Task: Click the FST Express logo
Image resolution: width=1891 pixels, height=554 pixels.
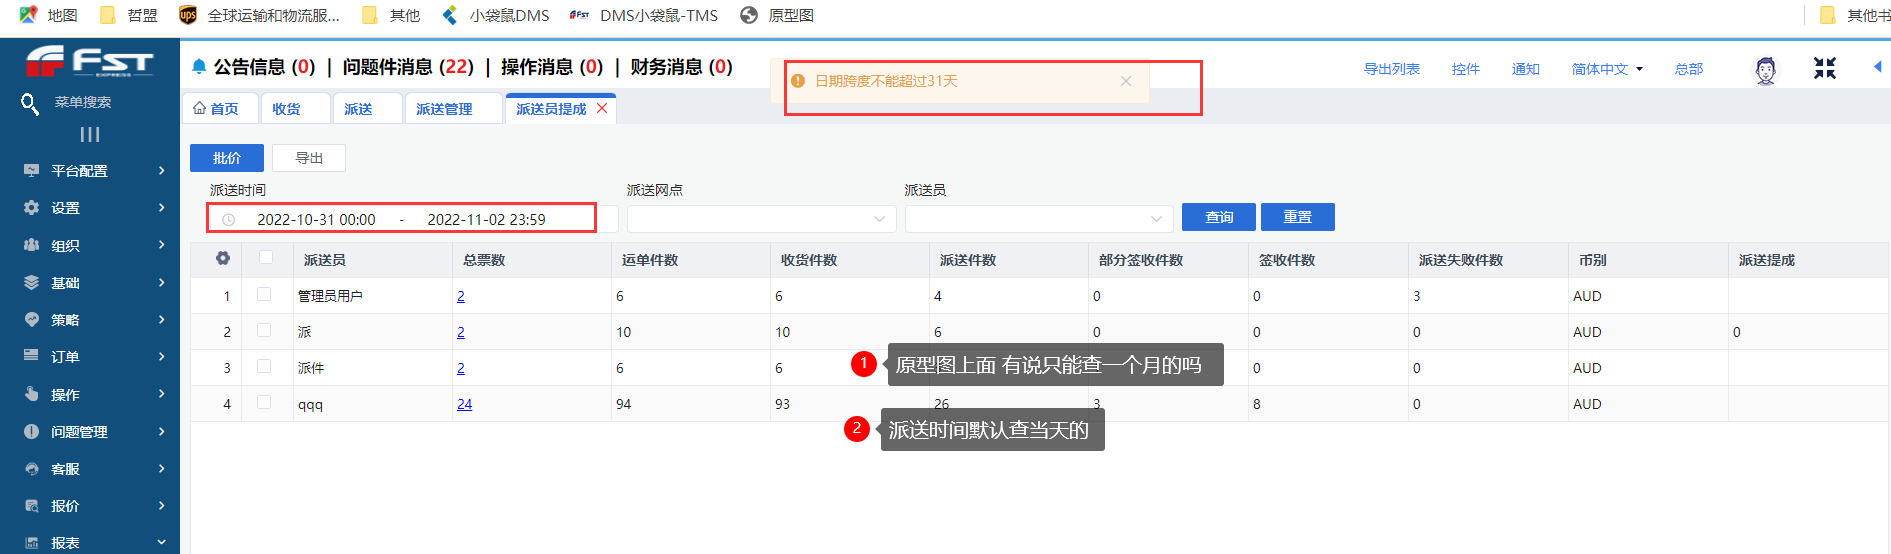Action: pos(89,62)
